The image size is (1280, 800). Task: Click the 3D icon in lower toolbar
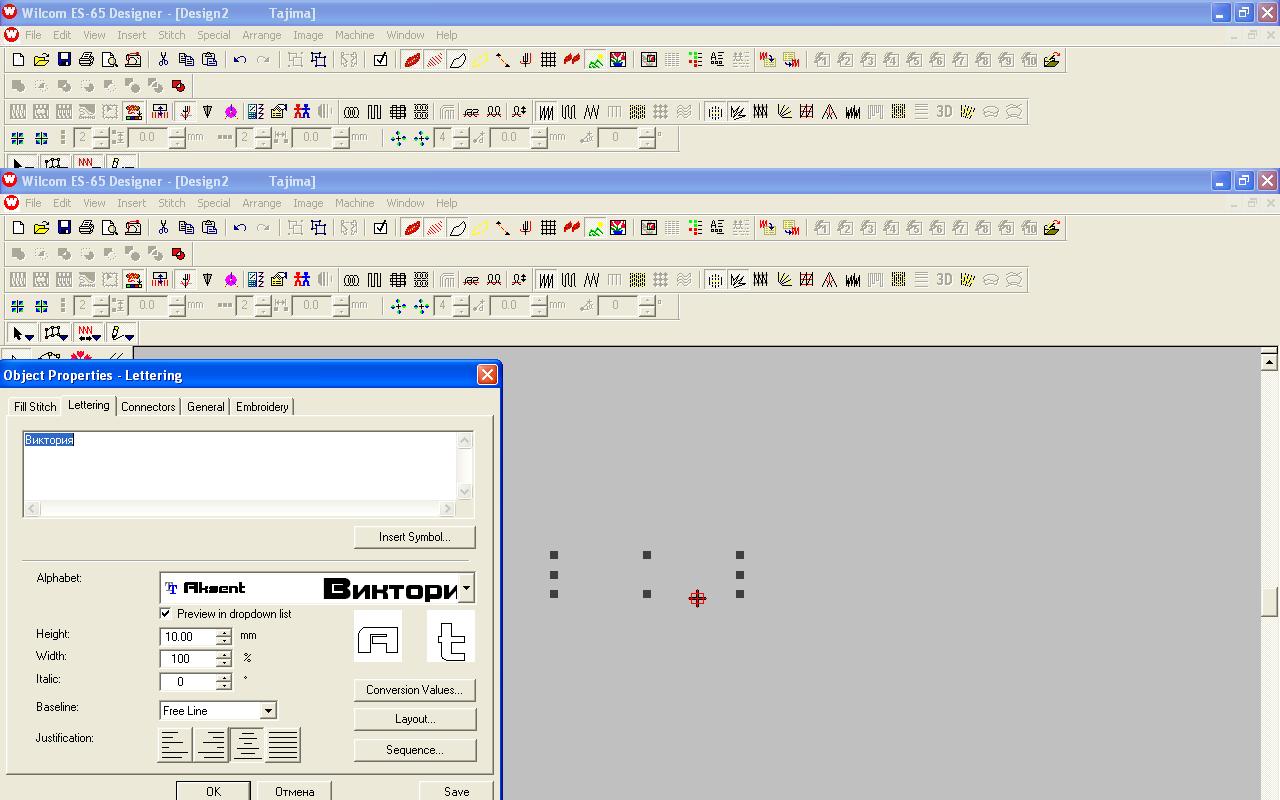click(944, 280)
